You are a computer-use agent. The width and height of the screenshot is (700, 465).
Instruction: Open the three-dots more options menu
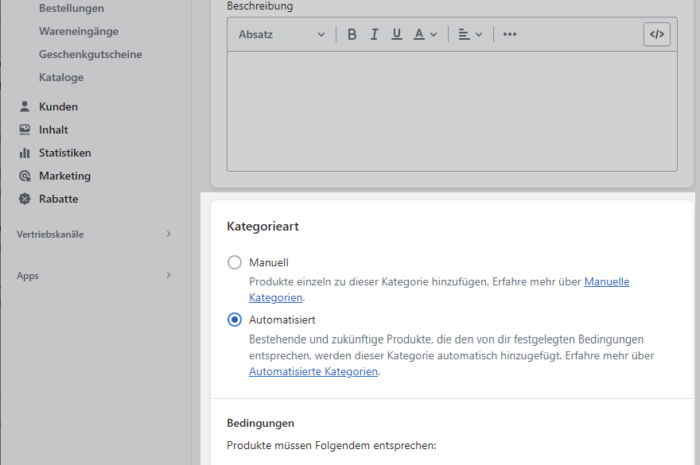510,34
